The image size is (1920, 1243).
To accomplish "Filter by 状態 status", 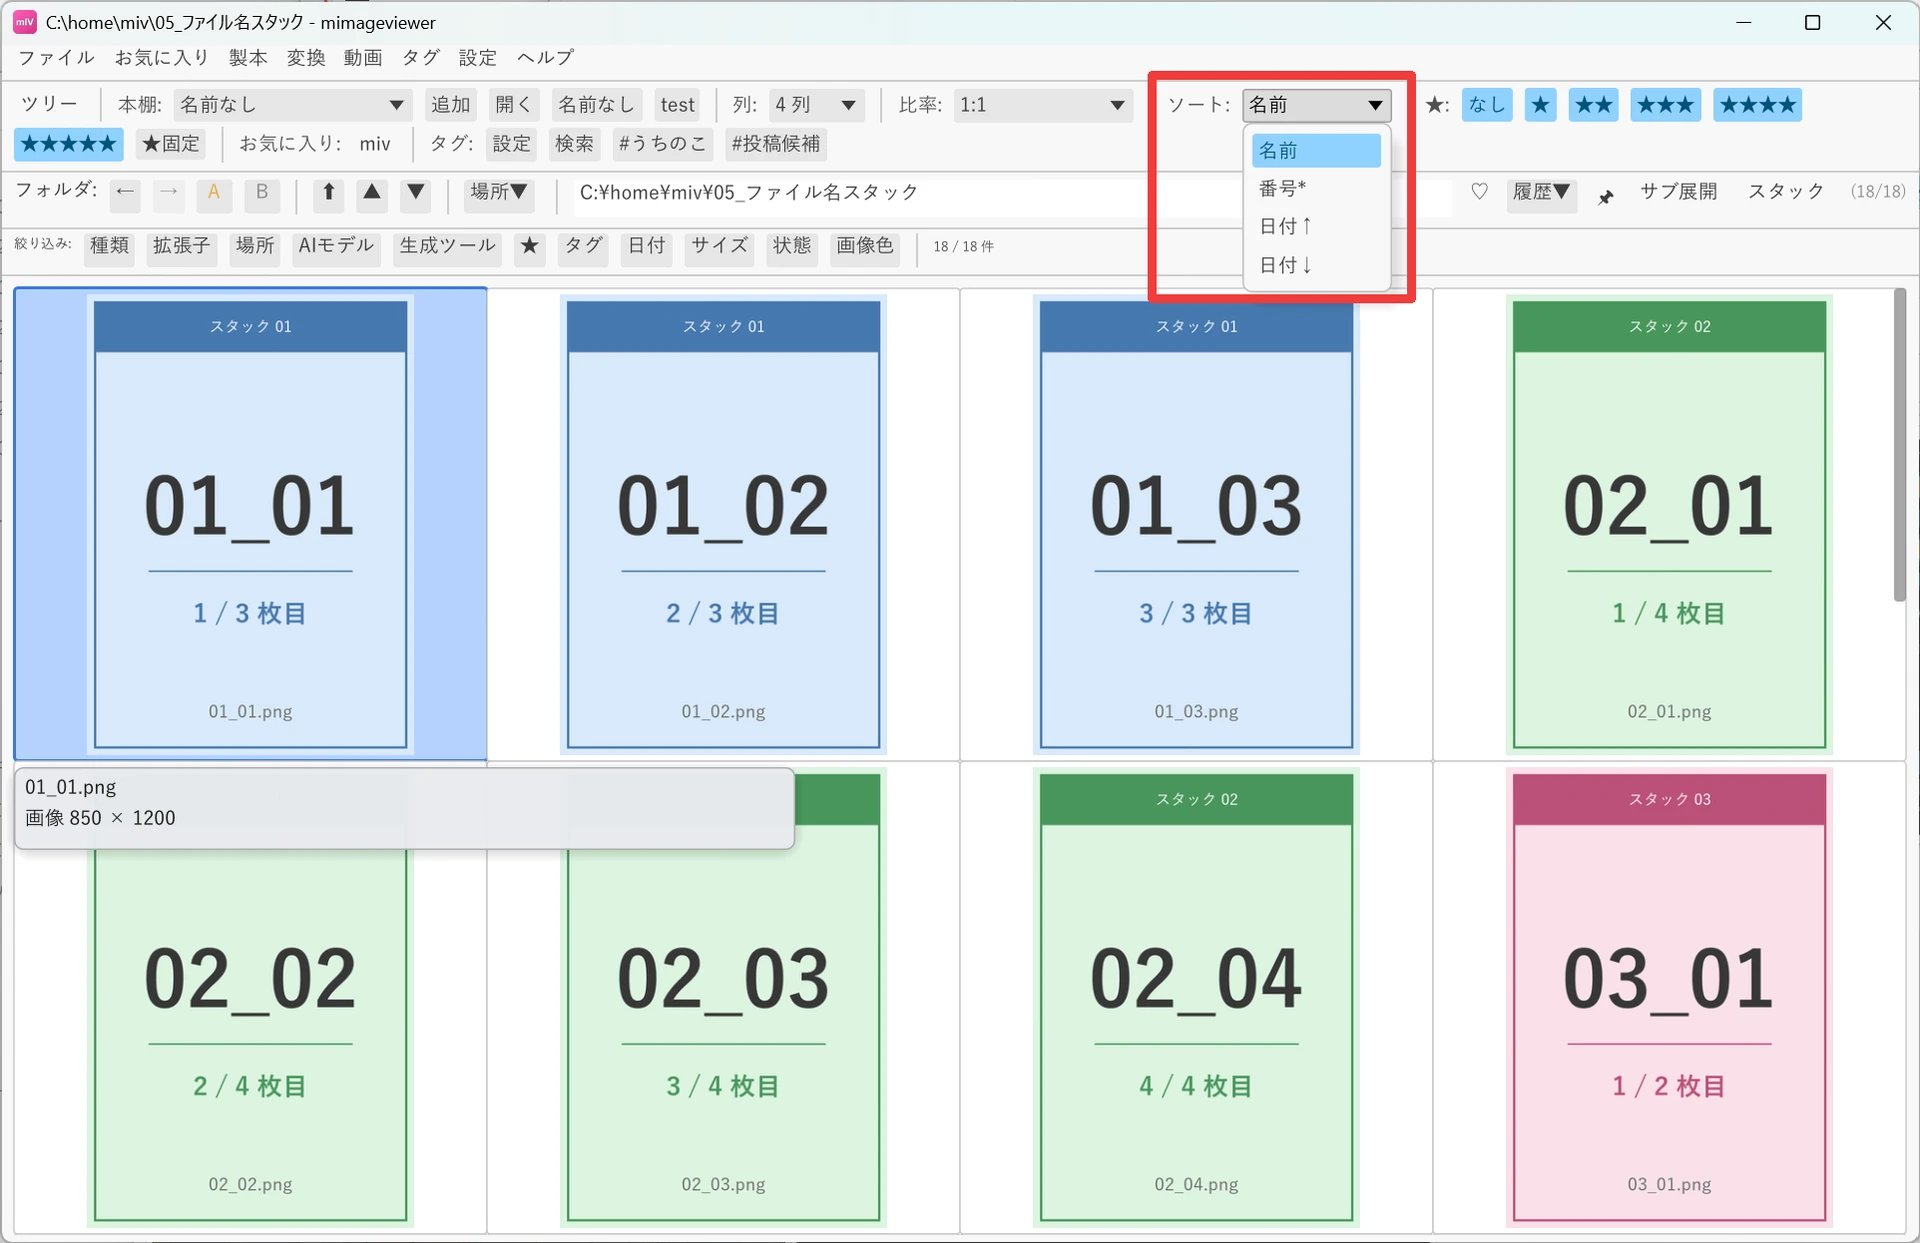I will pyautogui.click(x=792, y=246).
